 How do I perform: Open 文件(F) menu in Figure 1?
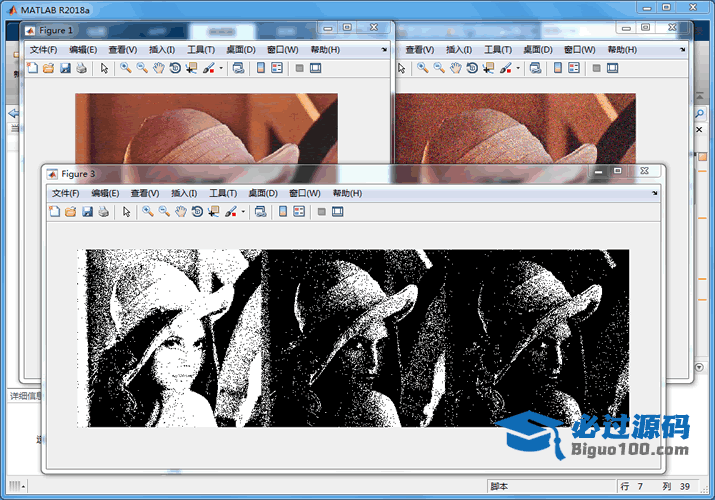[x=43, y=50]
